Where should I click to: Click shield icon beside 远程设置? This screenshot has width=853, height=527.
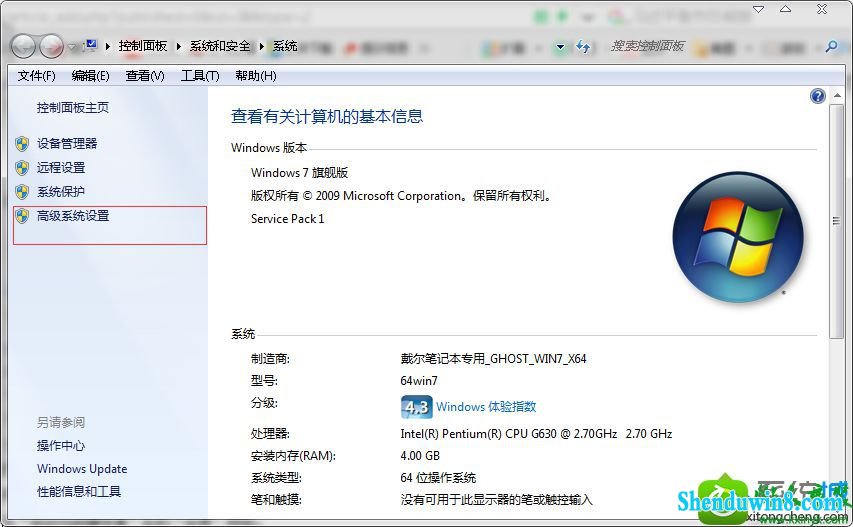coord(22,168)
